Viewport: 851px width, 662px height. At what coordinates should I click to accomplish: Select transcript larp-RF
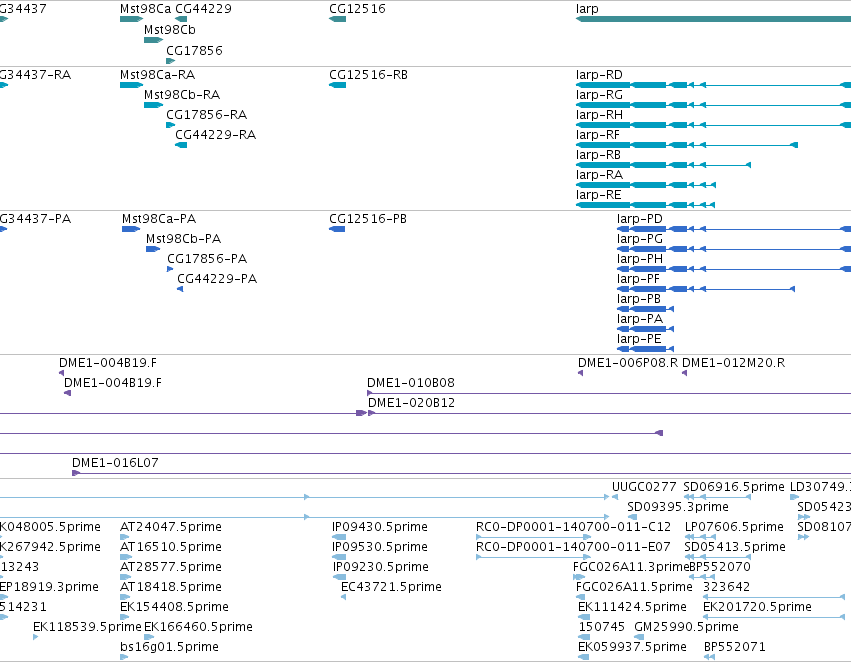598,135
